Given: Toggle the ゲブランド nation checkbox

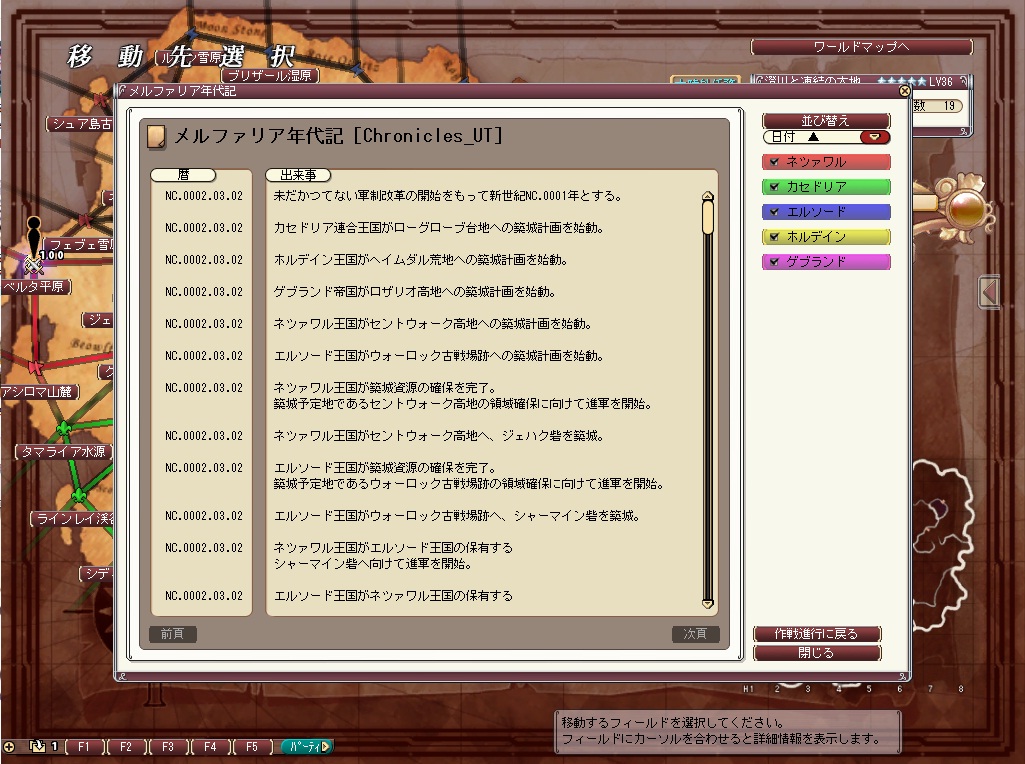Looking at the screenshot, I should 775,261.
